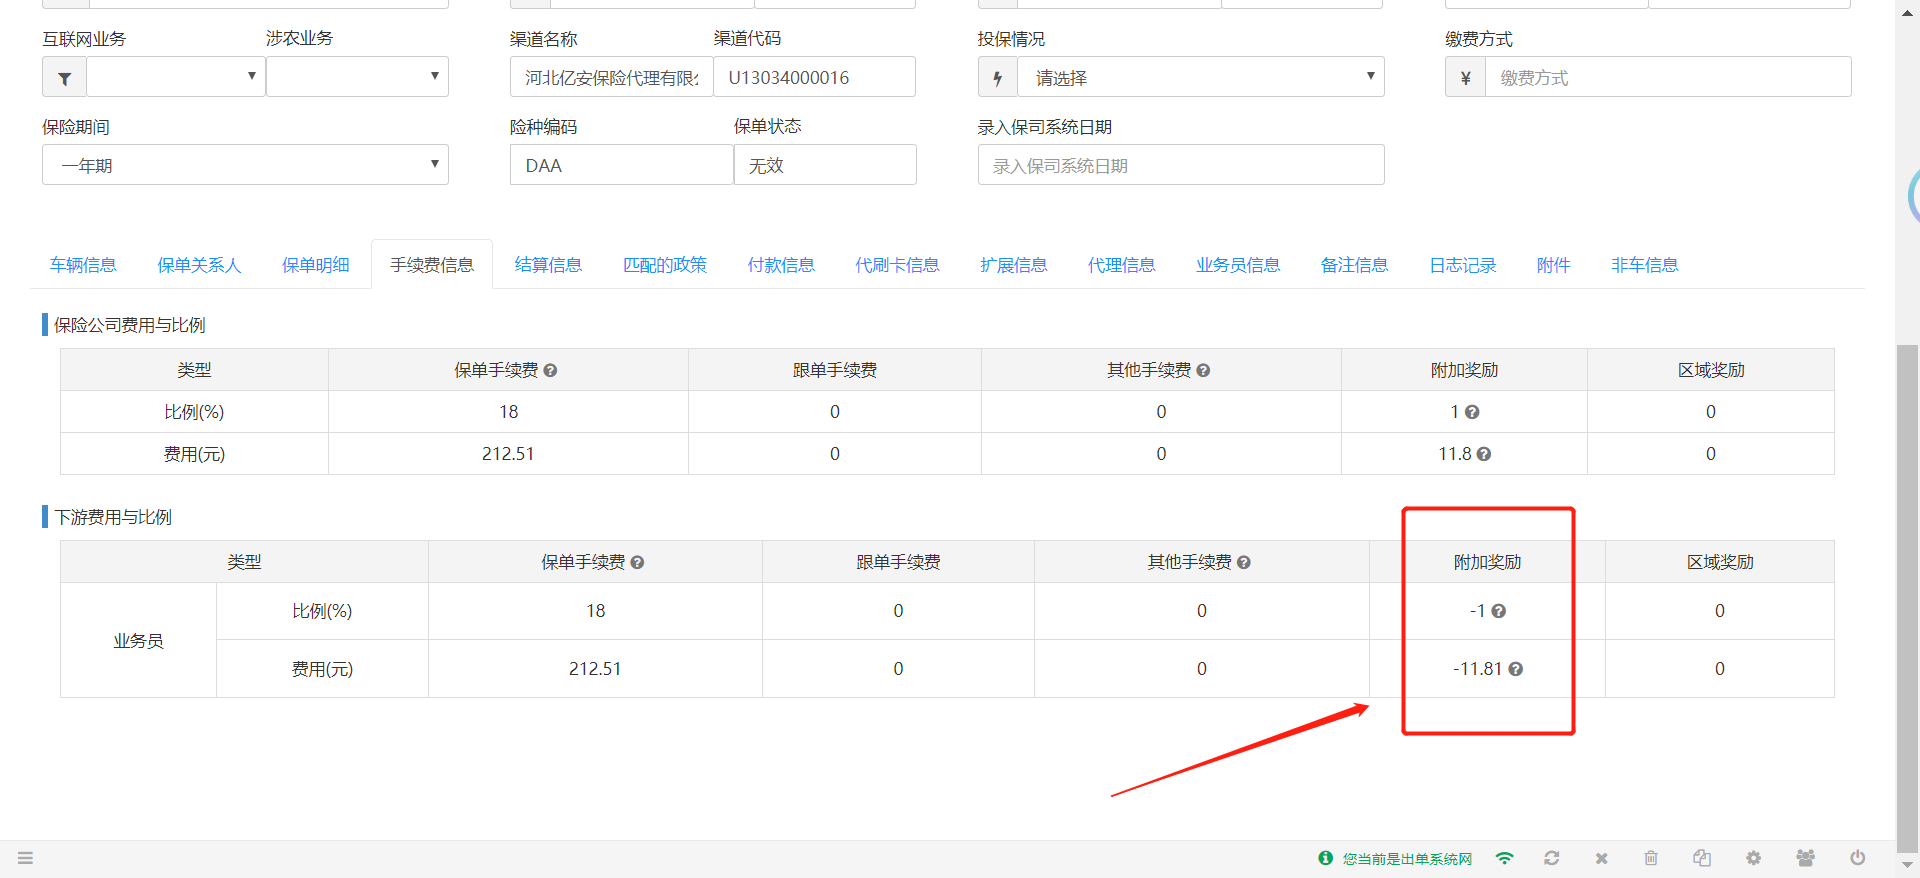Viewport: 1920px width, 878px height.
Task: Click the 渠道代码 field showing U13034000016
Action: pos(814,77)
